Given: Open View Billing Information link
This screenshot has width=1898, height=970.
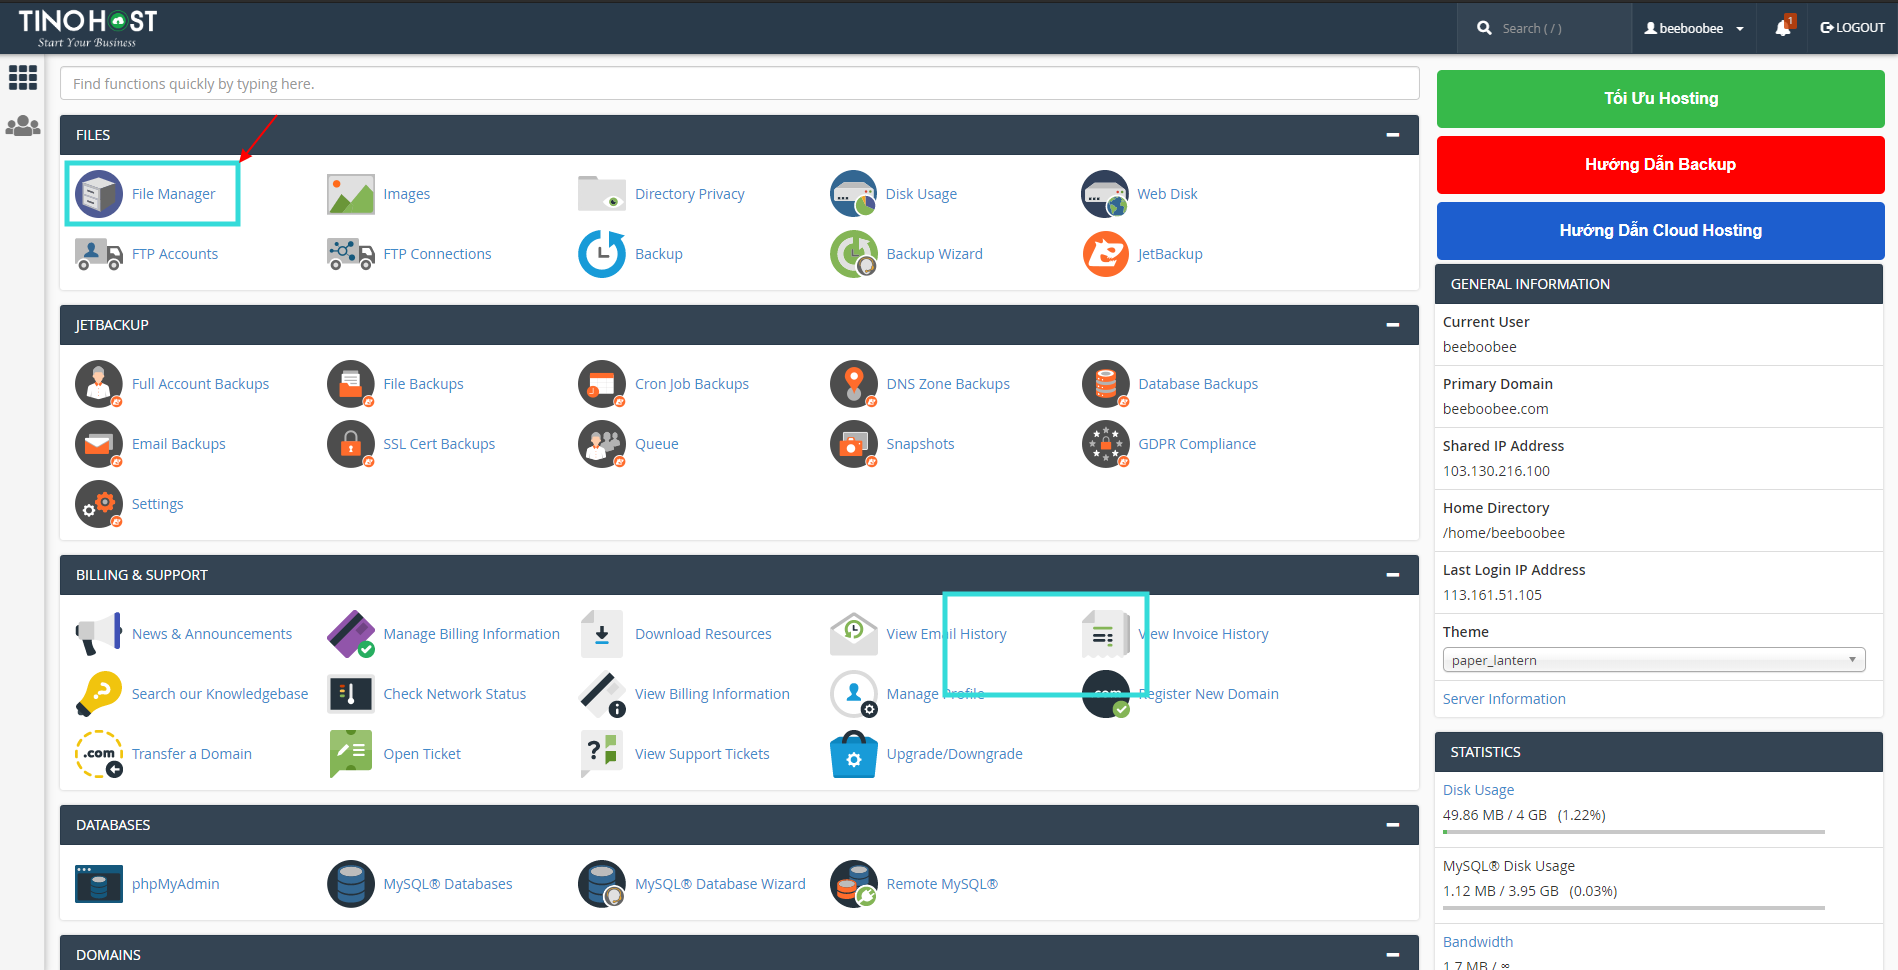Looking at the screenshot, I should pyautogui.click(x=712, y=694).
